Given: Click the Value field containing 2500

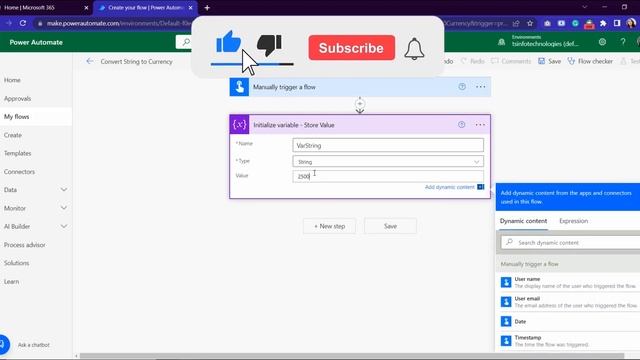Looking at the screenshot, I should [388, 176].
